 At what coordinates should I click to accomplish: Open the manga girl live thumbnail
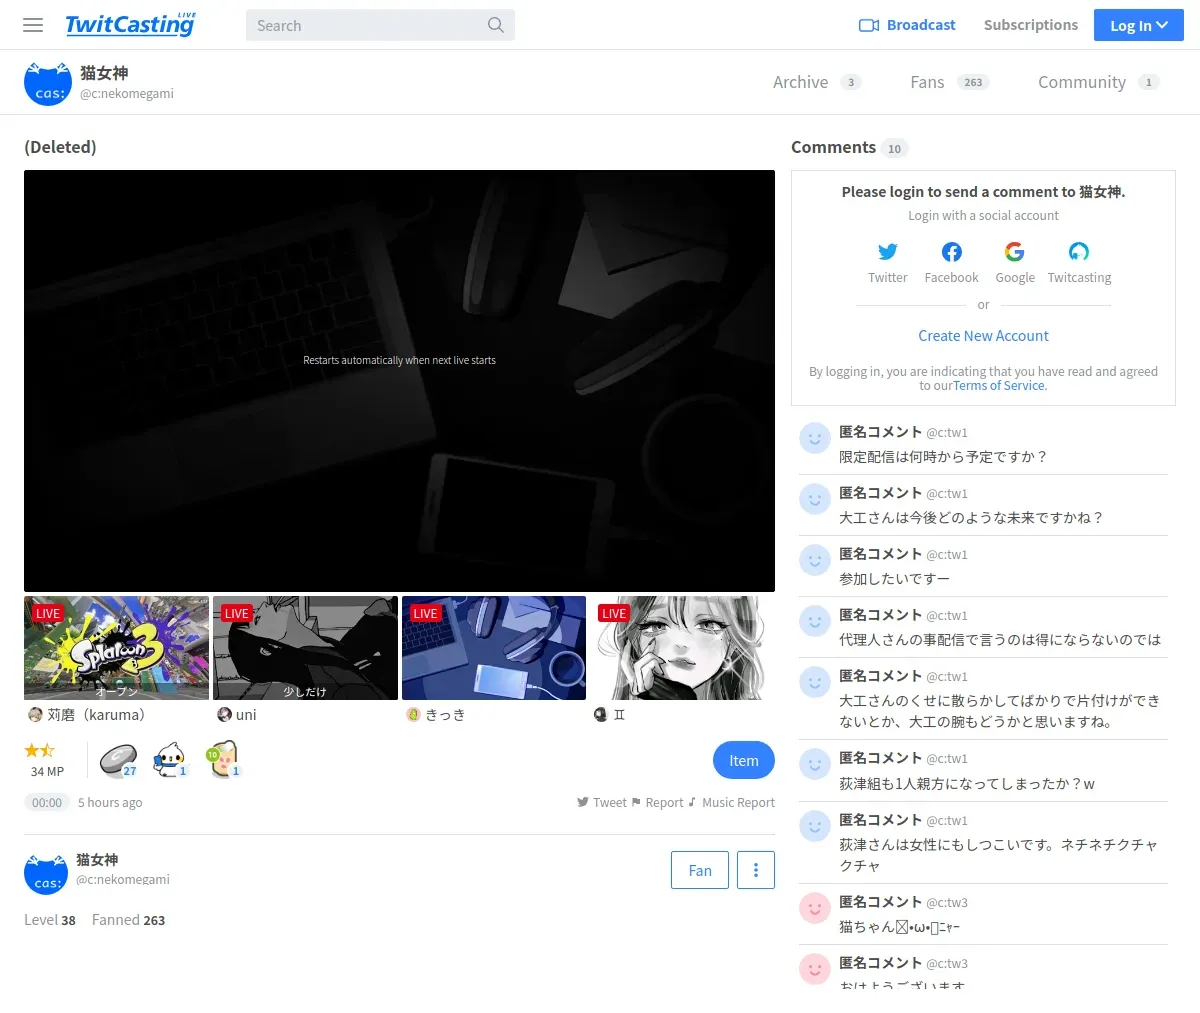pos(683,648)
